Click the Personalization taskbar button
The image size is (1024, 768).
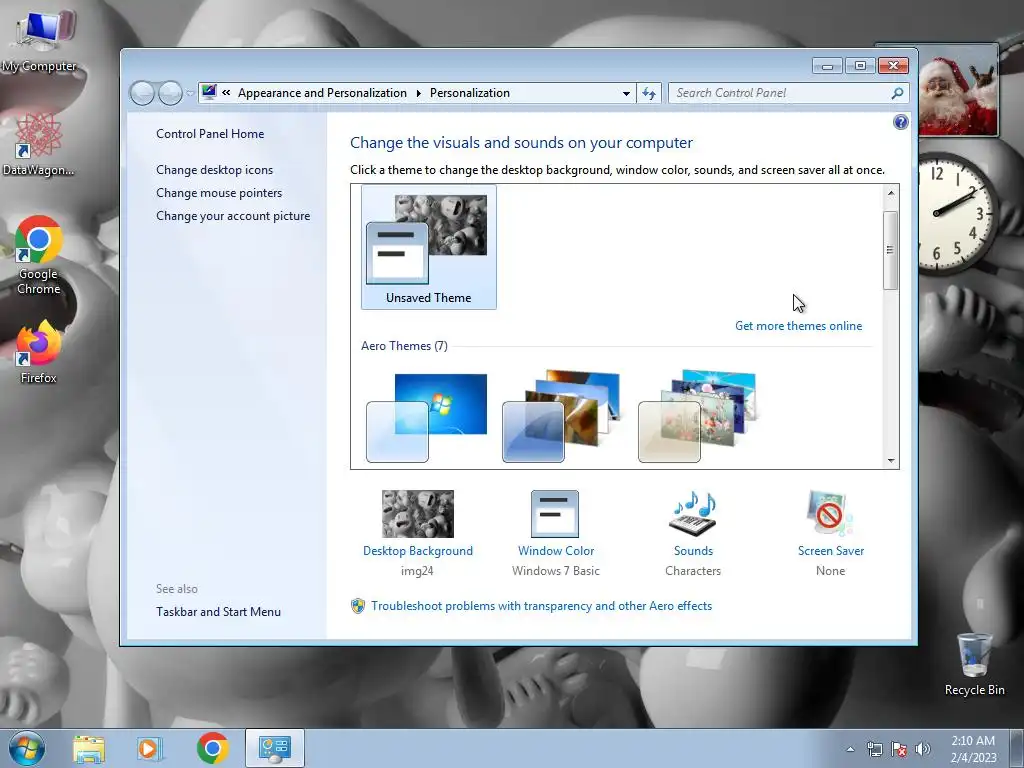pyautogui.click(x=274, y=748)
